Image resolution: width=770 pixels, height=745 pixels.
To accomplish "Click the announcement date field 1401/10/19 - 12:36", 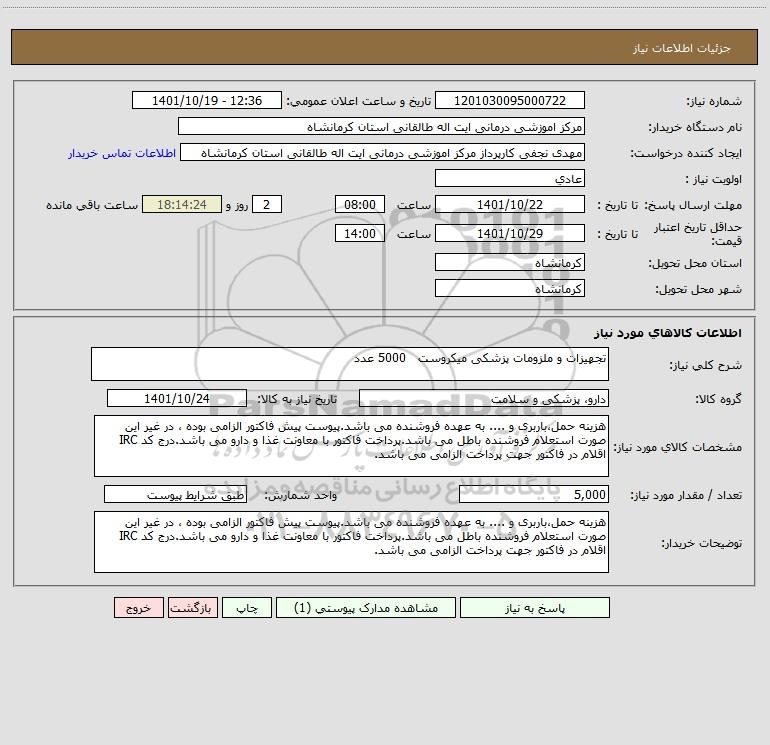I will tap(207, 100).
